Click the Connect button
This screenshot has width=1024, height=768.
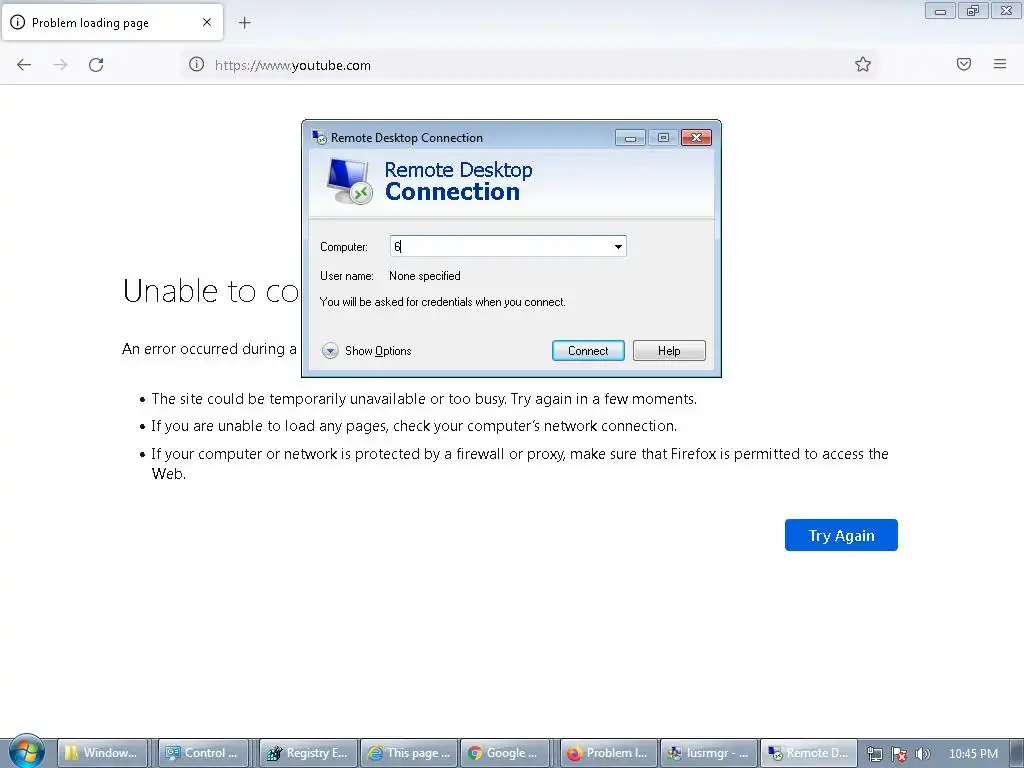click(x=588, y=351)
